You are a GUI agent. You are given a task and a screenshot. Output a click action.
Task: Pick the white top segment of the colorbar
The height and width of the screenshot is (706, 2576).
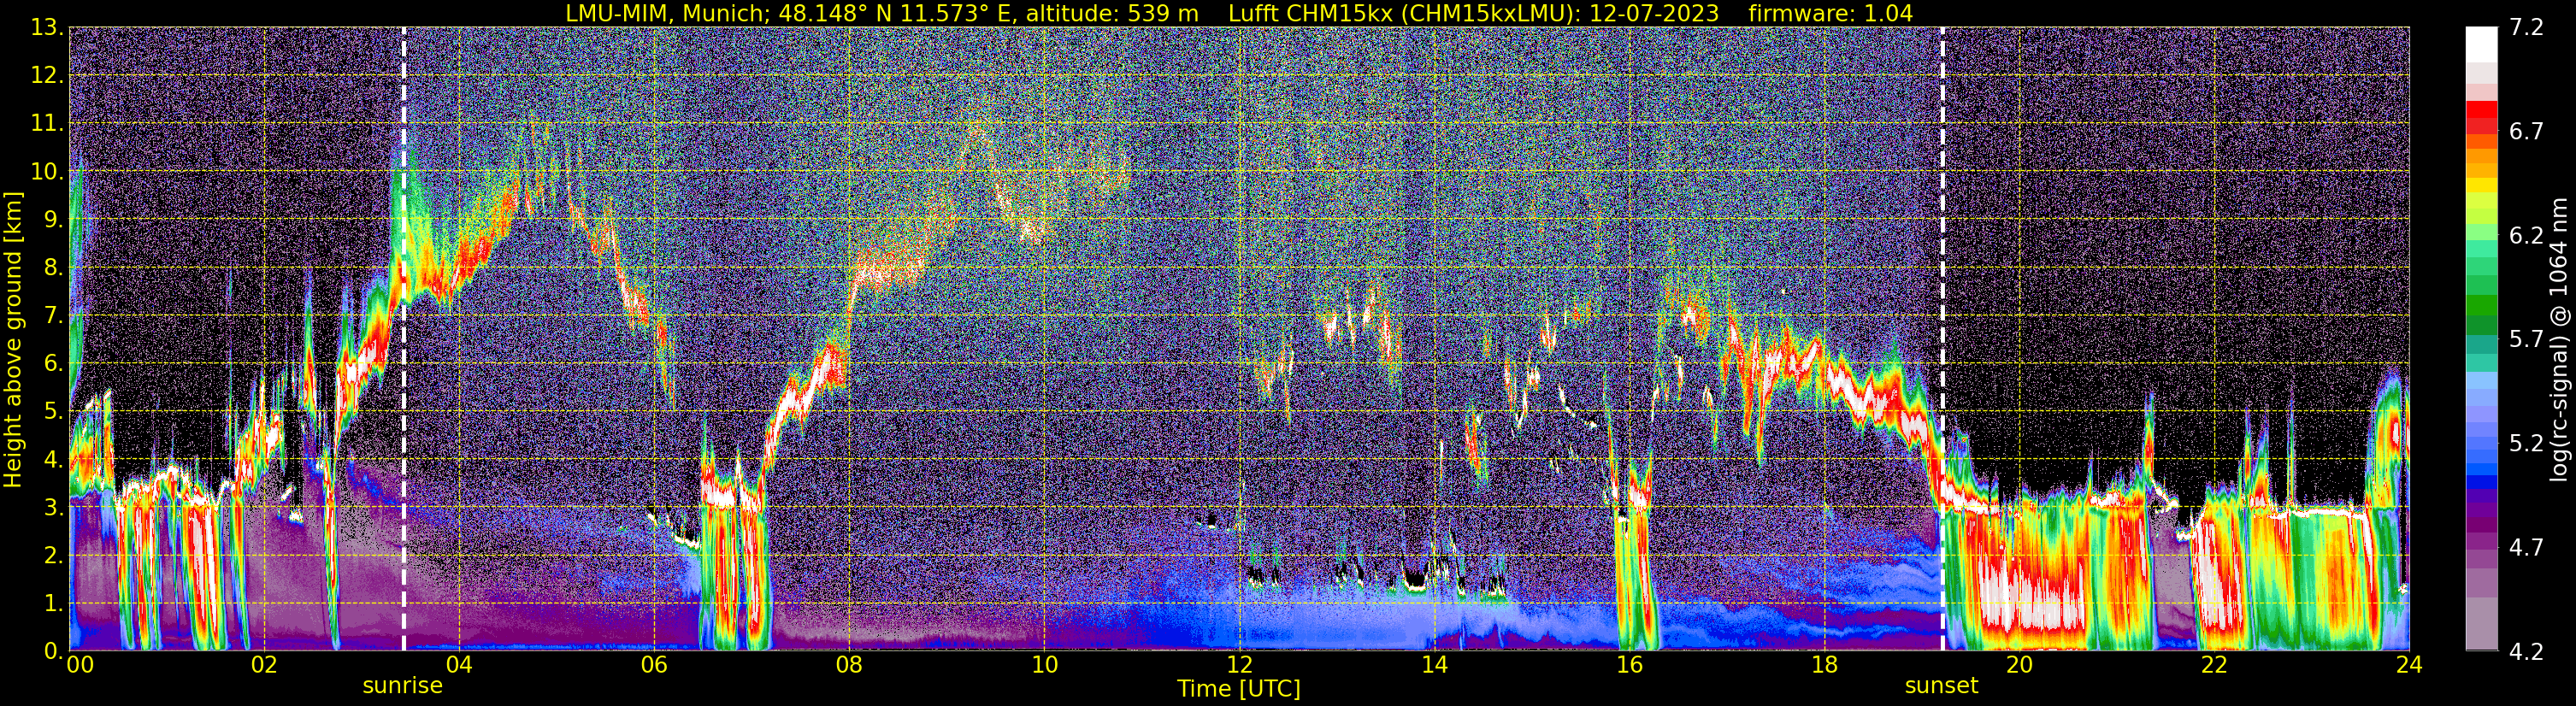[2482, 44]
